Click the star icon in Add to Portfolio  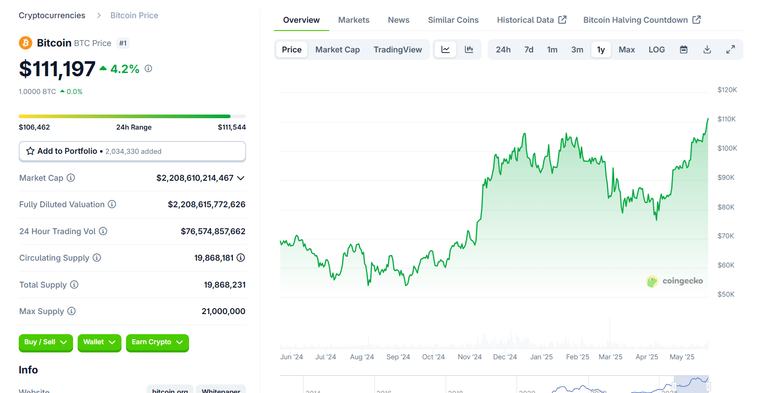coord(30,151)
